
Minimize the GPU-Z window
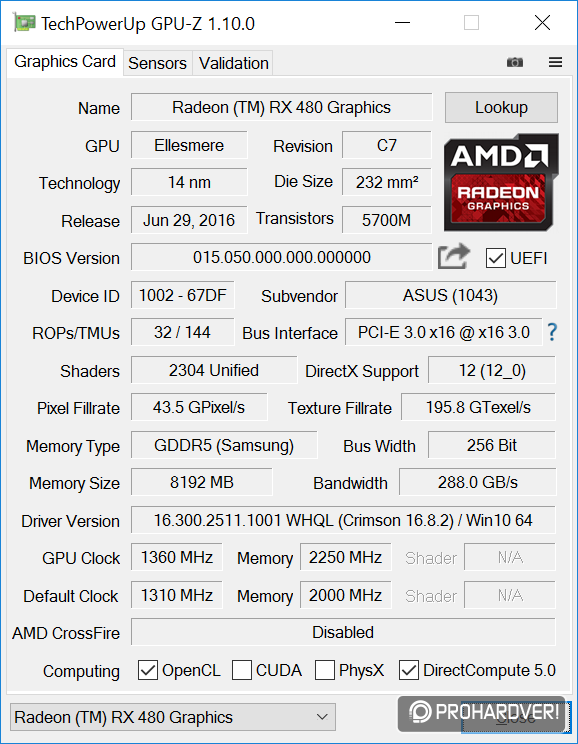(x=402, y=23)
